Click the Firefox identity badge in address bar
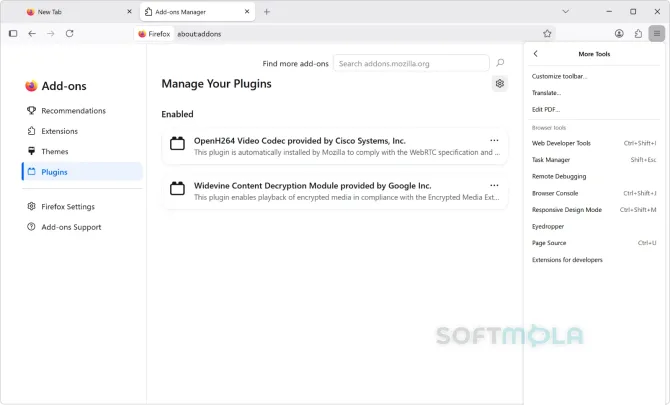The image size is (670, 405). tap(154, 34)
